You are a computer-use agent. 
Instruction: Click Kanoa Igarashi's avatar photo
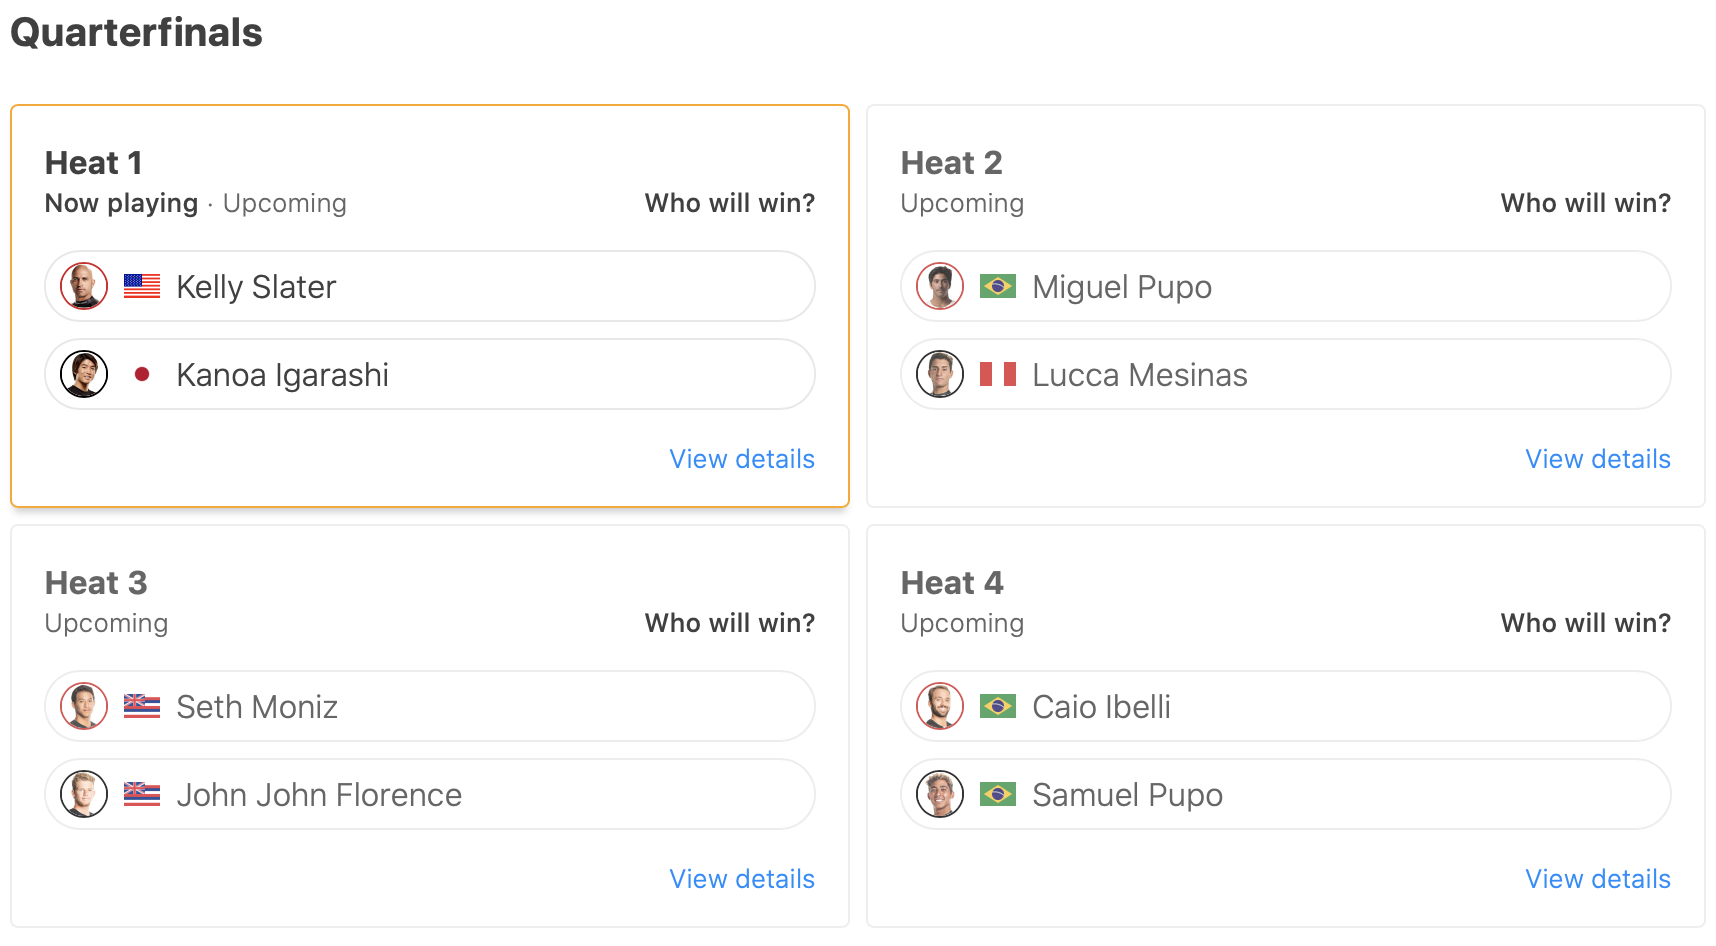pyautogui.click(x=84, y=375)
